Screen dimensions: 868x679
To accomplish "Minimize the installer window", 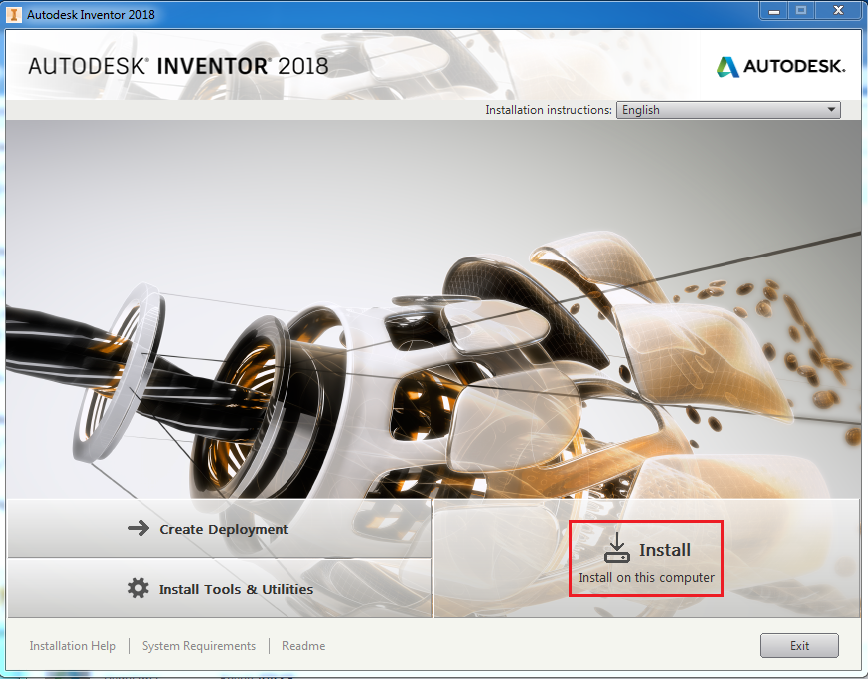I will tap(774, 11).
